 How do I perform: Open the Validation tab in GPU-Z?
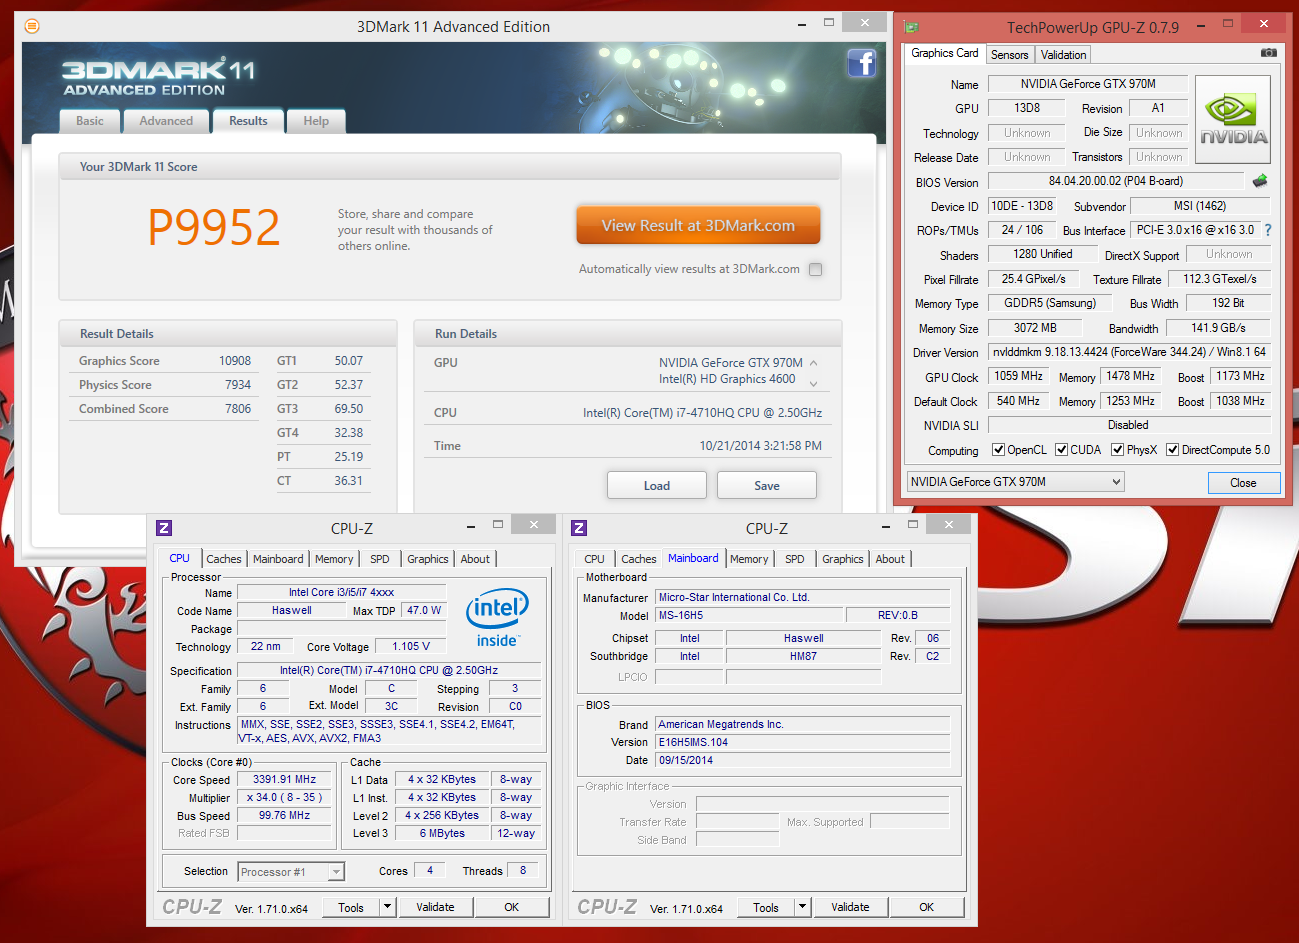(x=1063, y=55)
